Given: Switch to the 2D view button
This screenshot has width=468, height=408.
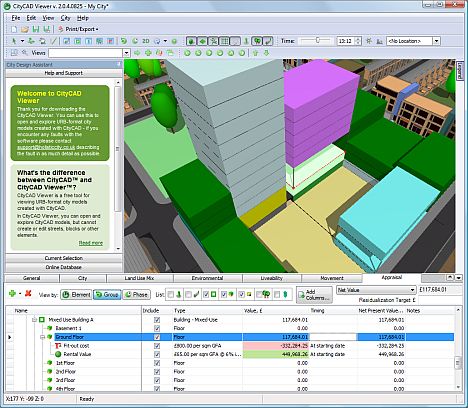Looking at the screenshot, I should (146, 41).
